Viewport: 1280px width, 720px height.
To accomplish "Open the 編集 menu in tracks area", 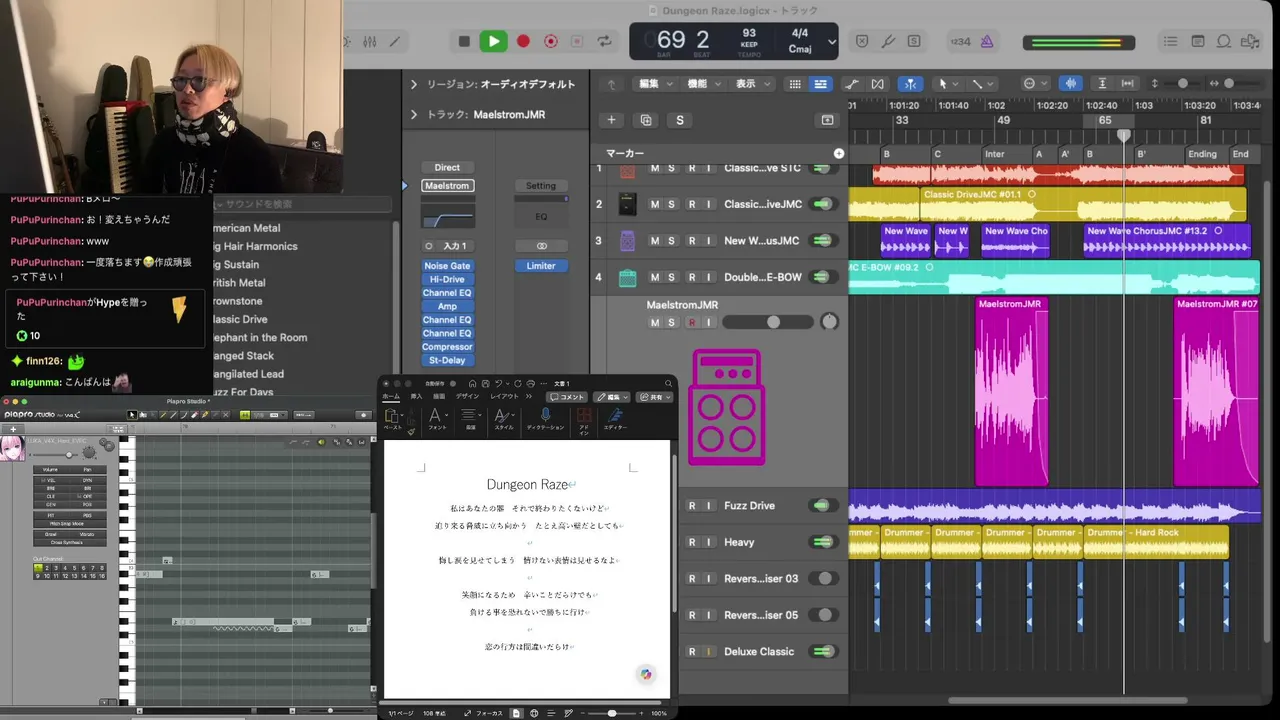I will 654,84.
